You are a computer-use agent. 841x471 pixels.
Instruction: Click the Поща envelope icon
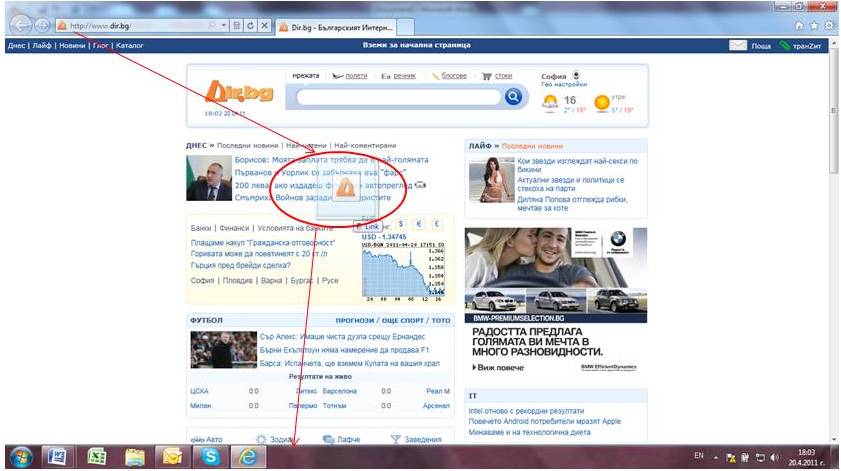click(738, 46)
